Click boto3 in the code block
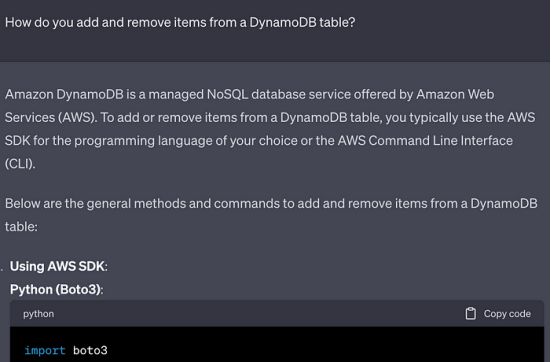Screen dimensions: 551x362 coord(90,350)
